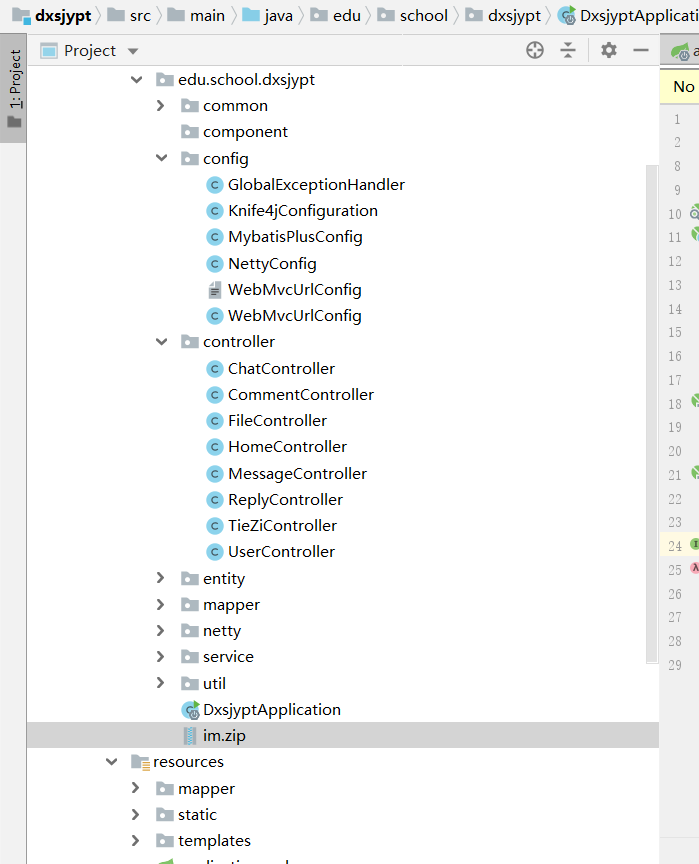Open Project view type dropdown
Viewport: 699px width, 864px height.
(x=133, y=51)
